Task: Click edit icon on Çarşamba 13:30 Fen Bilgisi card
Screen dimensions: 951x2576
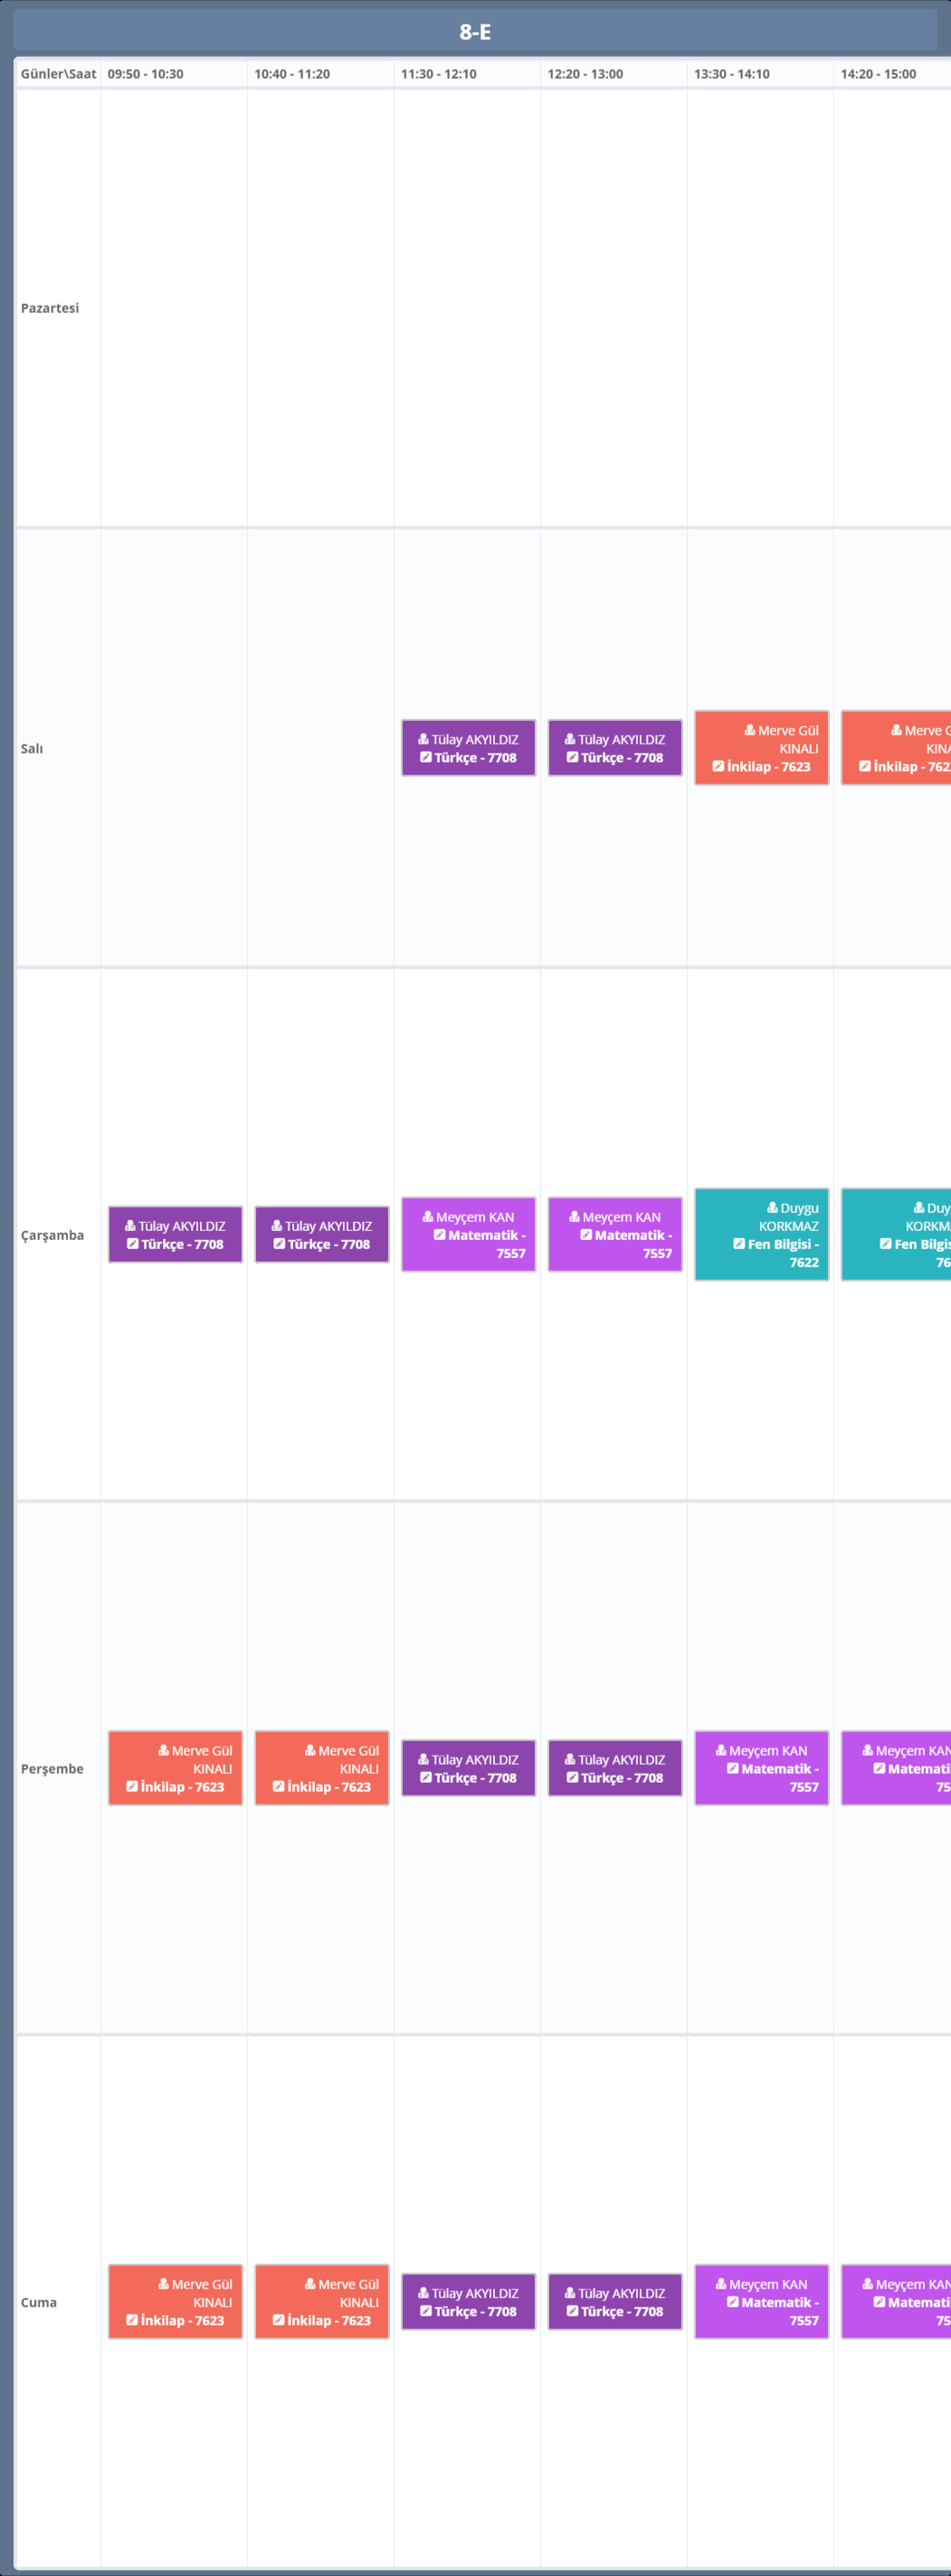Action: coord(739,1244)
